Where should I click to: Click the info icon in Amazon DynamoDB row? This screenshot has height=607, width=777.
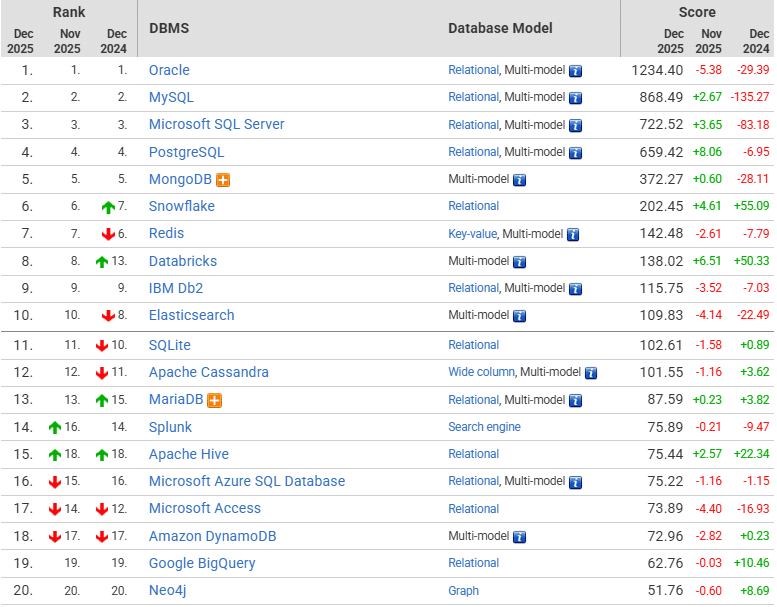coord(519,537)
